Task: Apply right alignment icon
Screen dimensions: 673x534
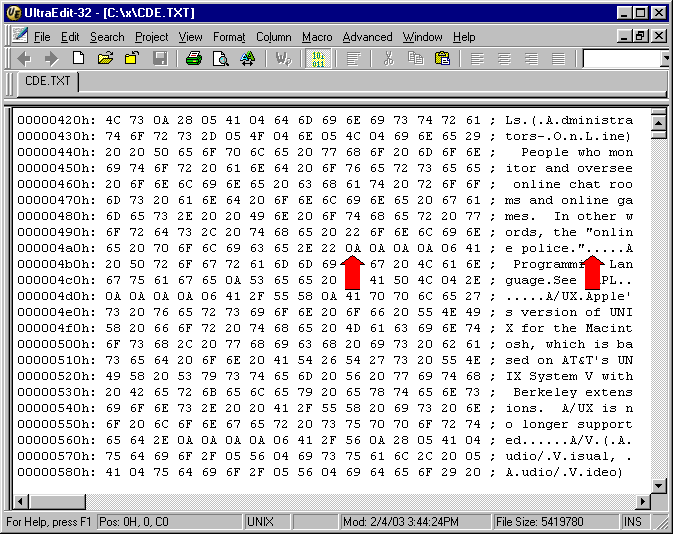Action: (x=531, y=58)
